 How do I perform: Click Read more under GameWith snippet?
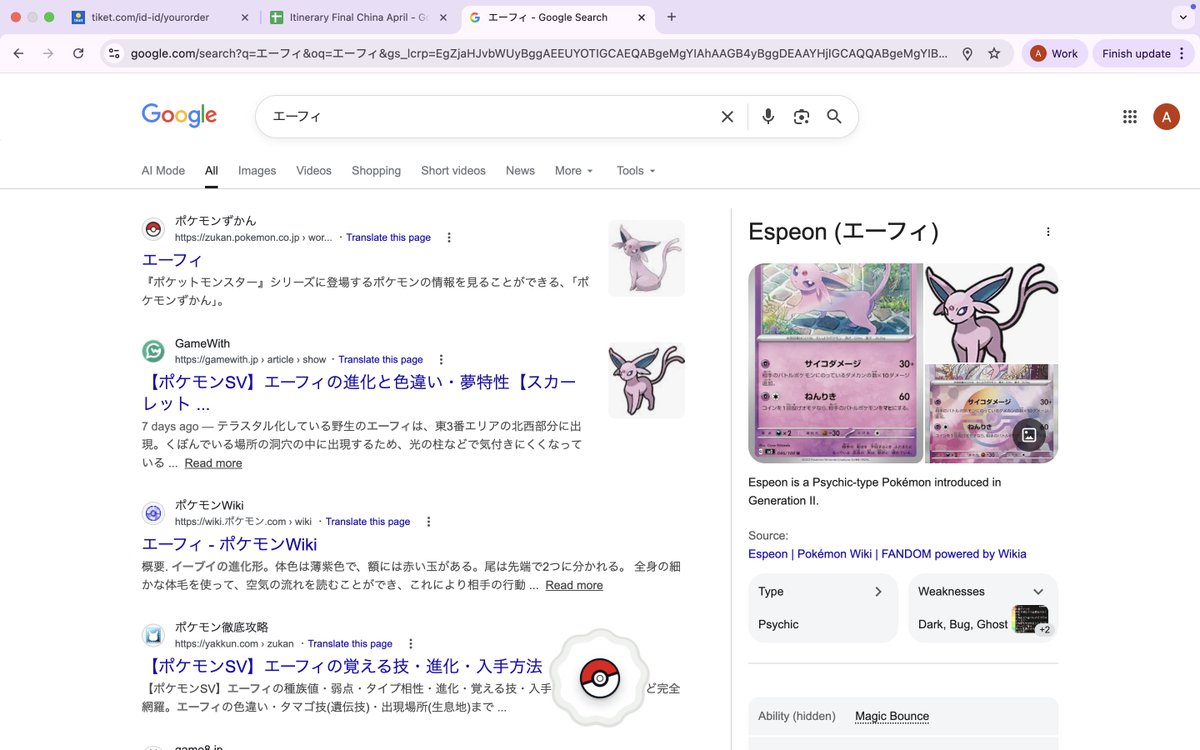(x=213, y=464)
